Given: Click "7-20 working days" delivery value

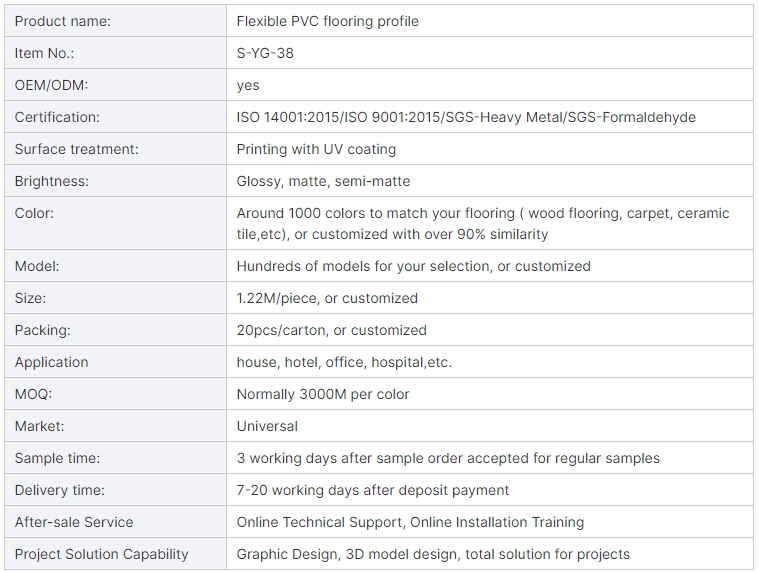Looking at the screenshot, I should pyautogui.click(x=373, y=490).
